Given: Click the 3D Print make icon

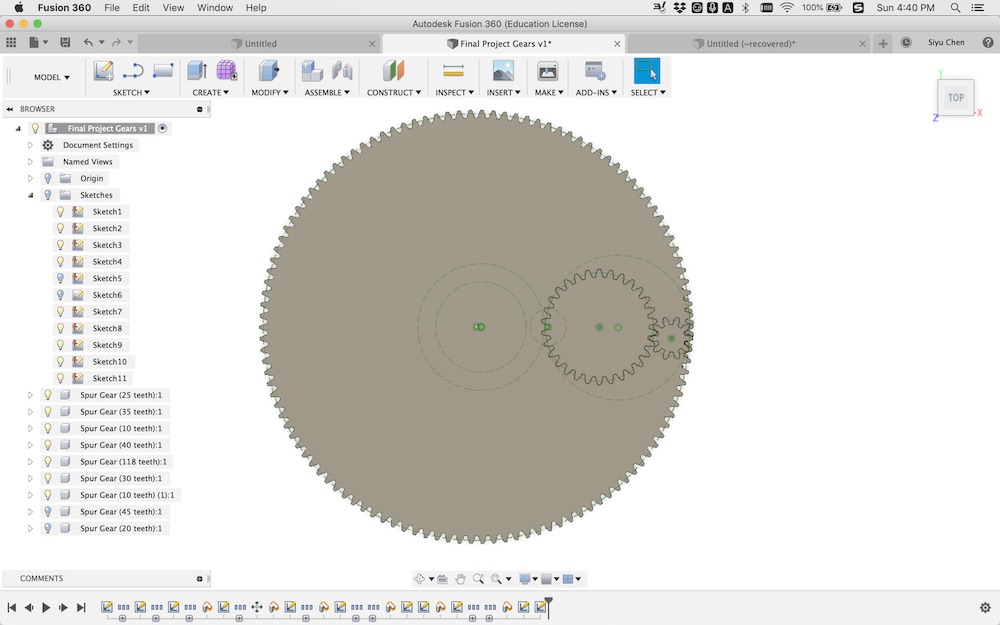Looking at the screenshot, I should 547,71.
